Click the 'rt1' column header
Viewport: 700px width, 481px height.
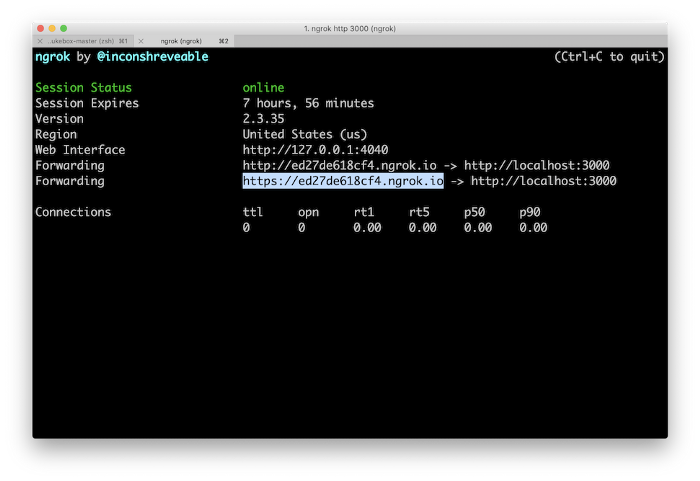pyautogui.click(x=364, y=212)
